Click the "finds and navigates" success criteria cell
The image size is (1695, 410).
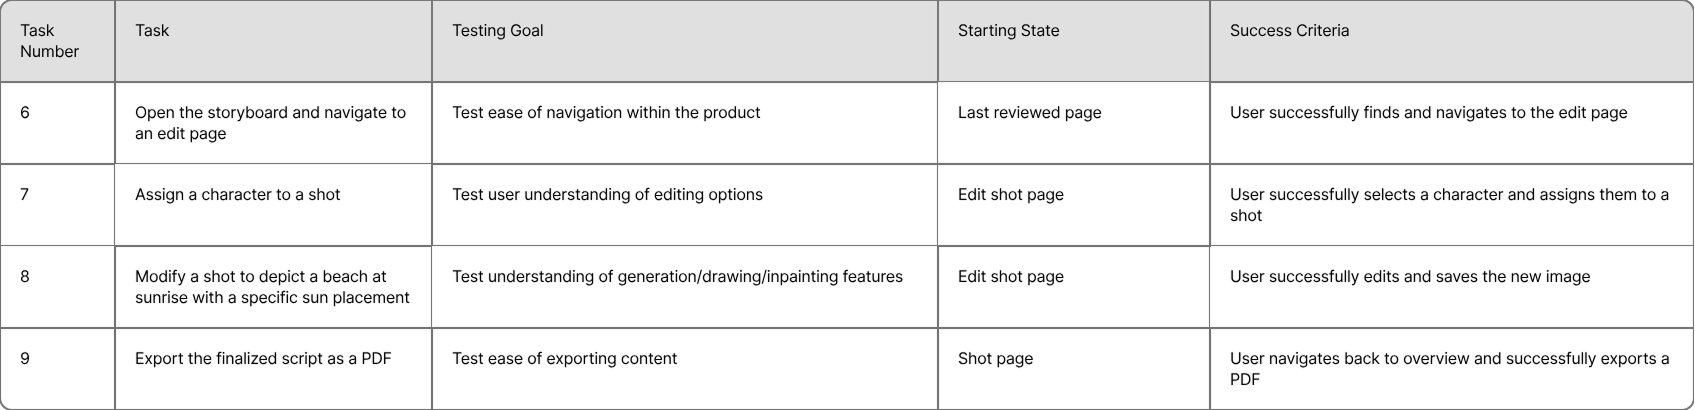(1428, 113)
